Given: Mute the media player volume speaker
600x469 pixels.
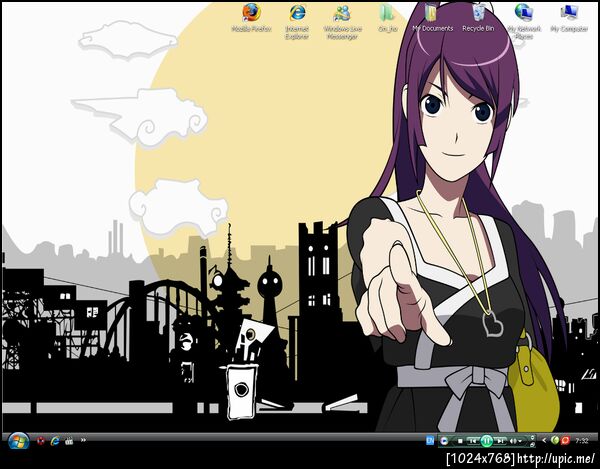Looking at the screenshot, I should pos(513,441).
